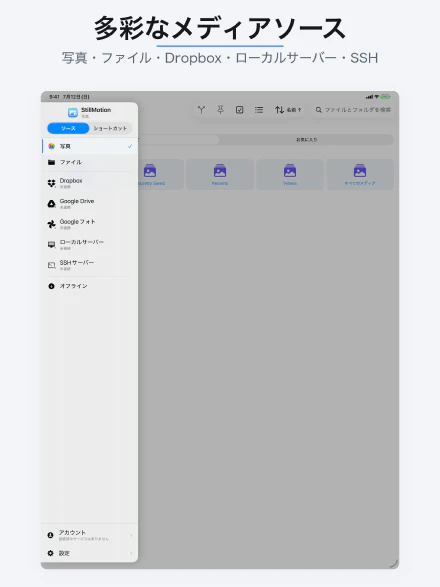Switch to the ショートカット tab
The image size is (440, 587).
pos(110,128)
